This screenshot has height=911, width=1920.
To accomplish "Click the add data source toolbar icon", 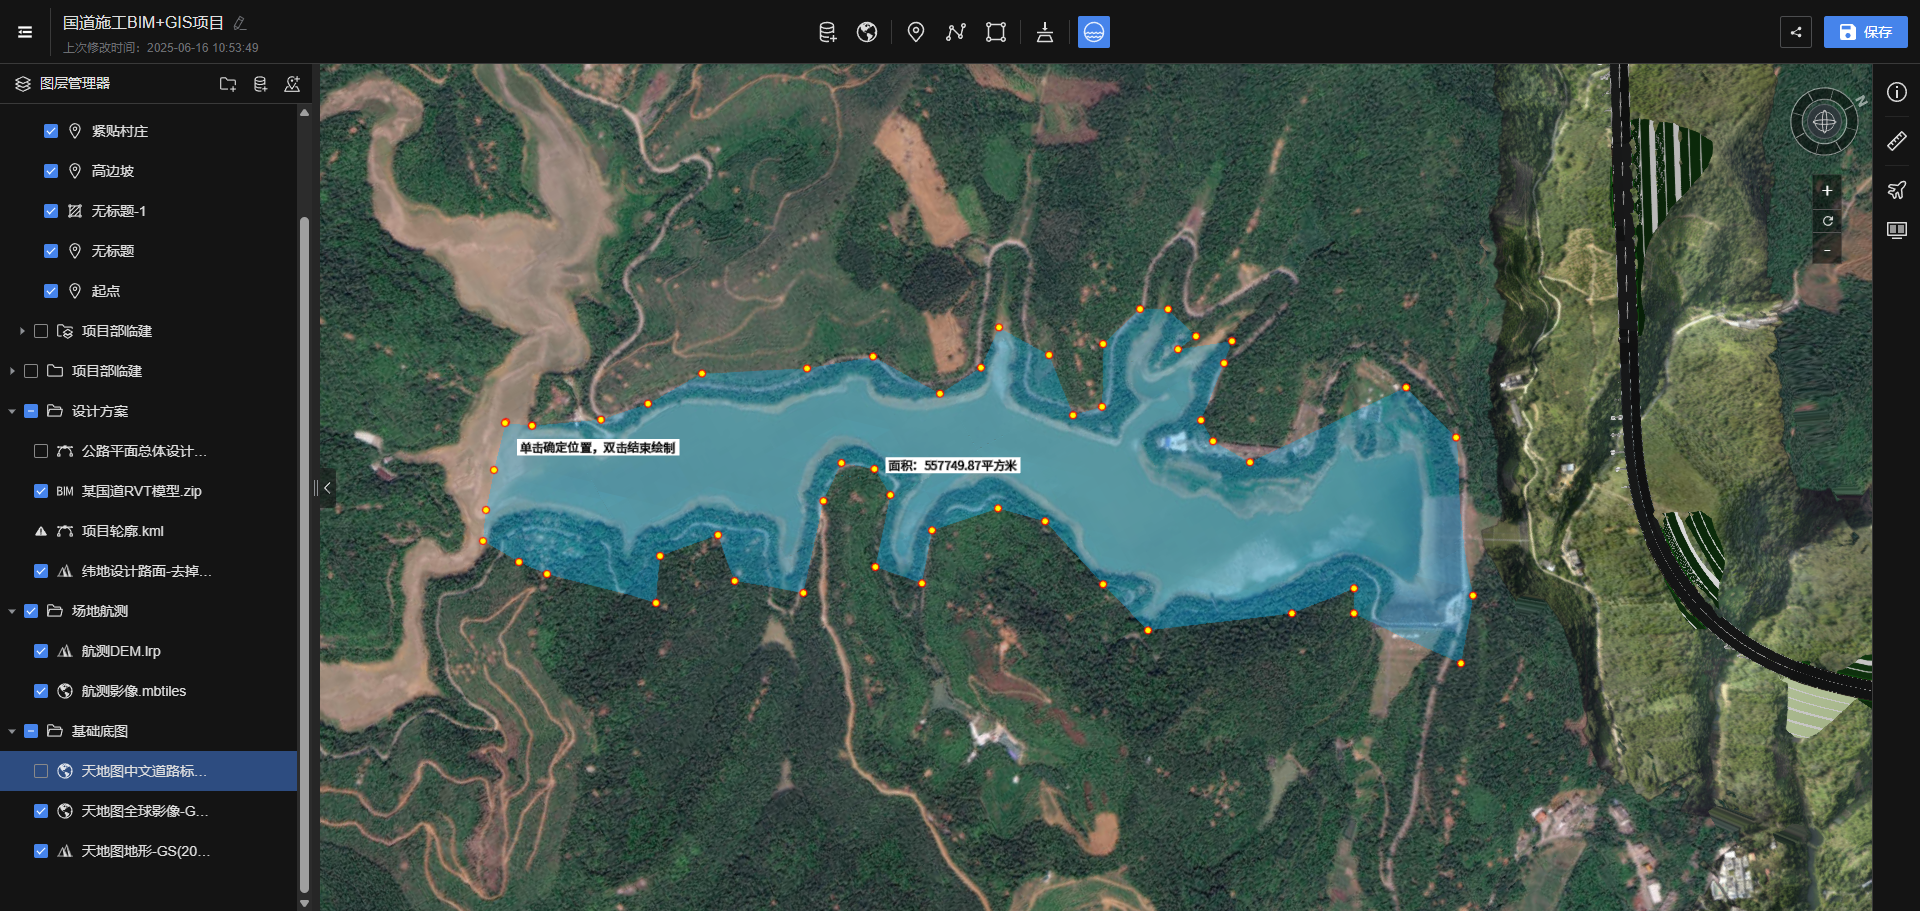I will pyautogui.click(x=827, y=33).
